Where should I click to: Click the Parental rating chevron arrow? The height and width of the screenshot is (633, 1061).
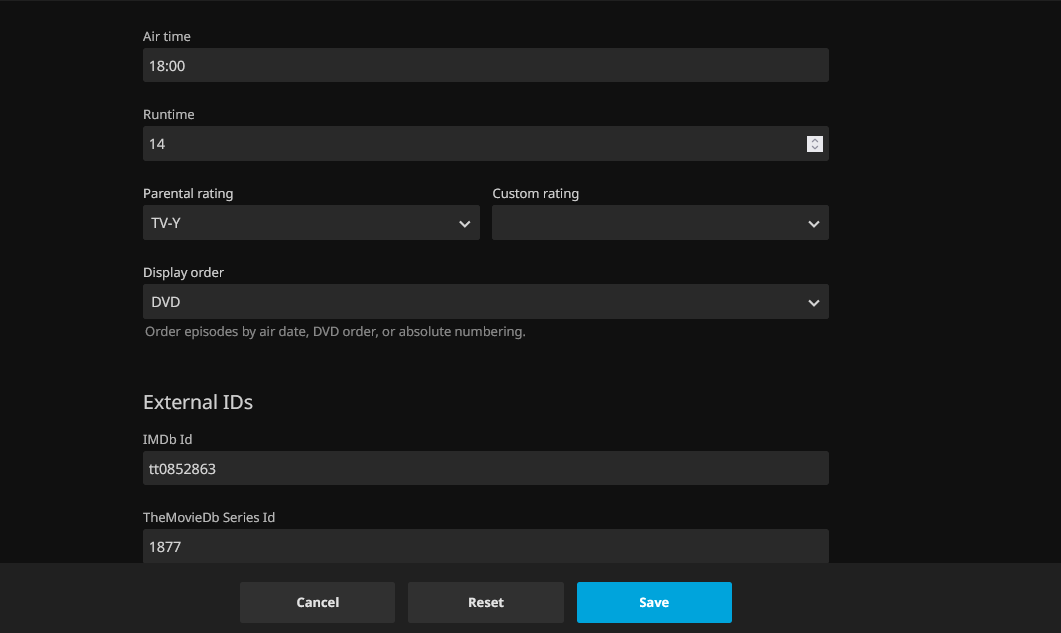click(x=464, y=224)
